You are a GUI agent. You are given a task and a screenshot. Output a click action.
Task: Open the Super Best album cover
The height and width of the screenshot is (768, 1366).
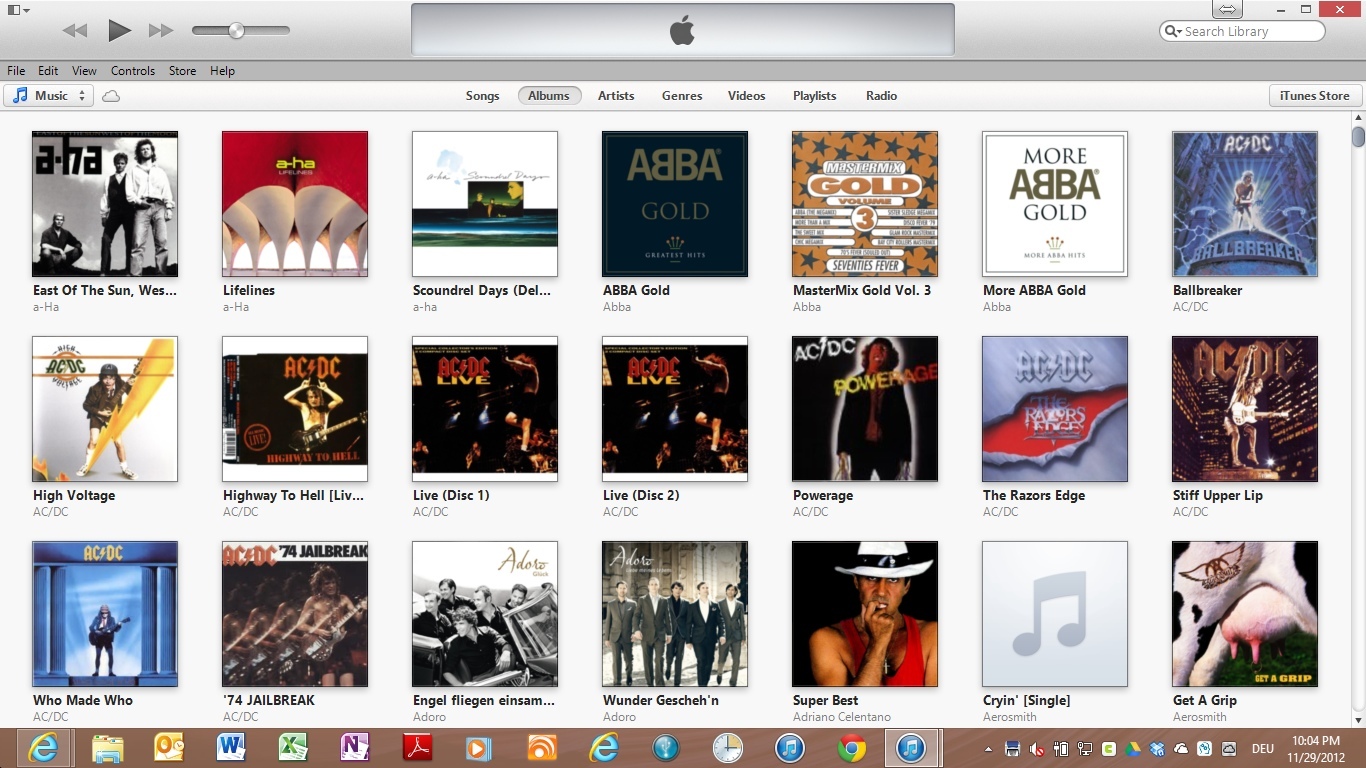pos(865,614)
